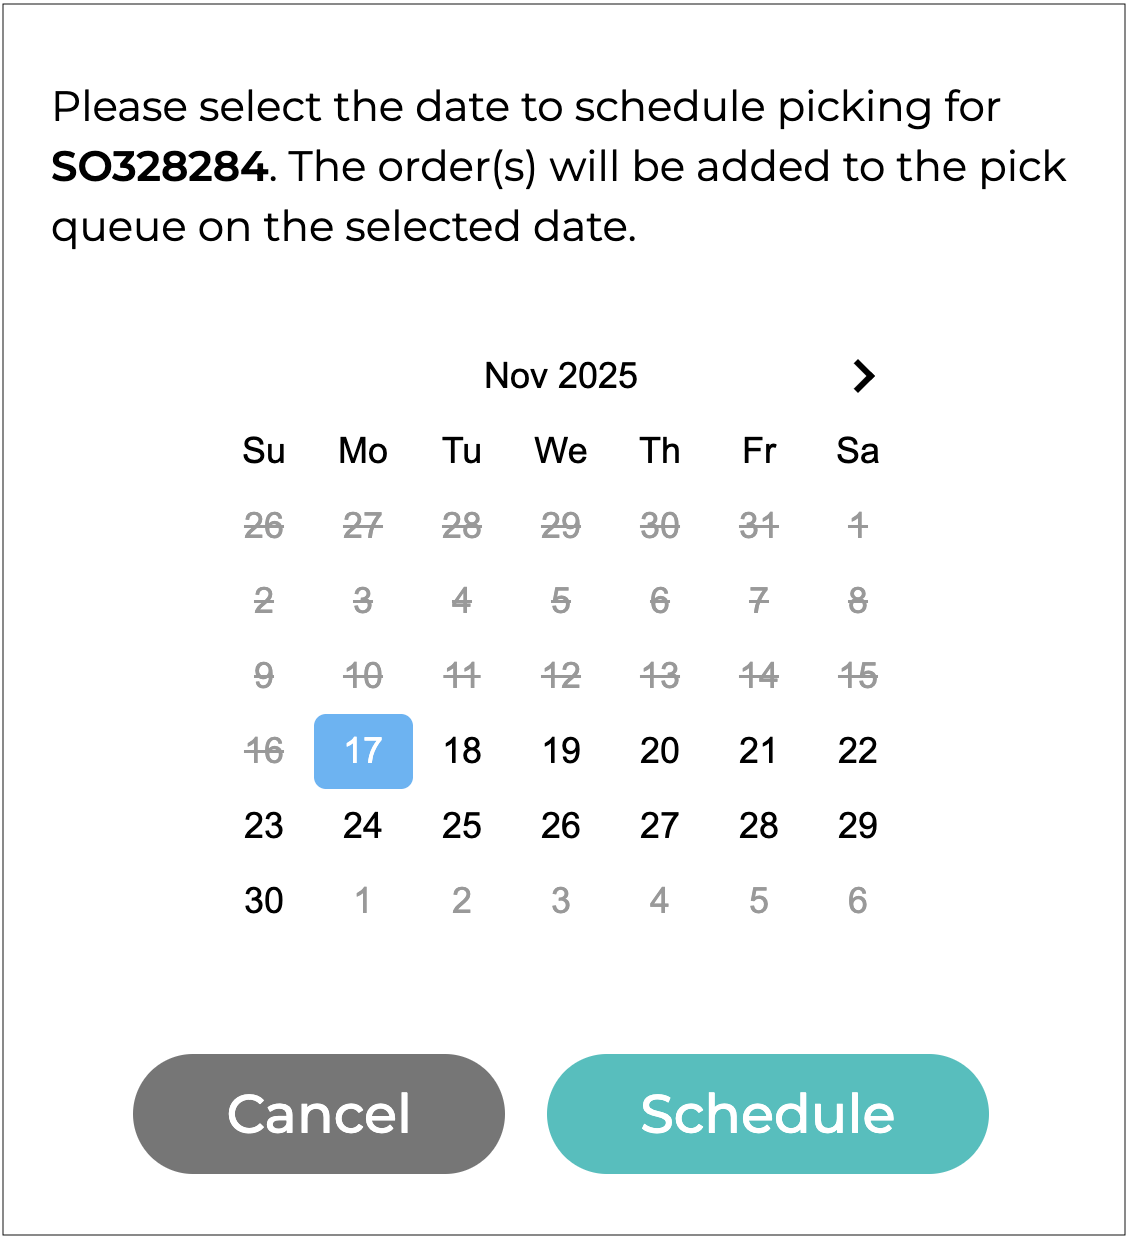The image size is (1128, 1238).
Task: Pick Friday November 28
Action: [x=758, y=826]
